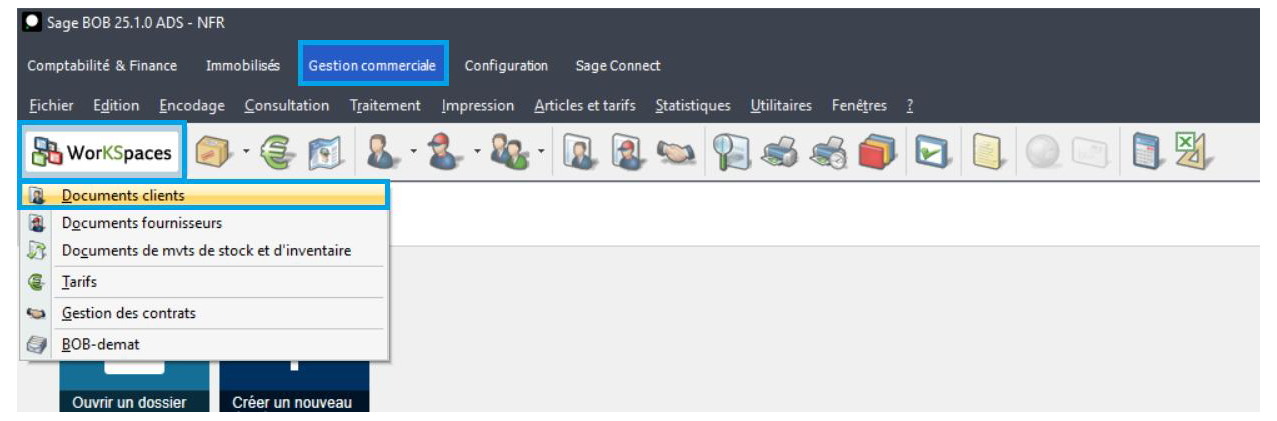Open the calculator icon in toolbar

click(1147, 152)
